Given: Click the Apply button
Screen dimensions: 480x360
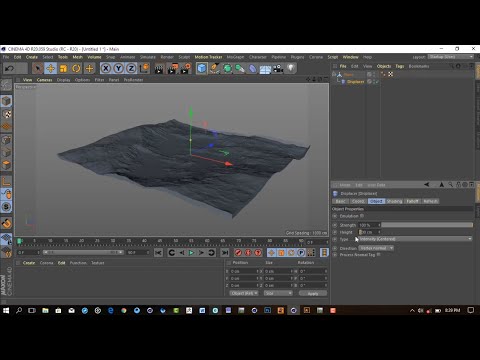Looking at the screenshot, I should (313, 294).
